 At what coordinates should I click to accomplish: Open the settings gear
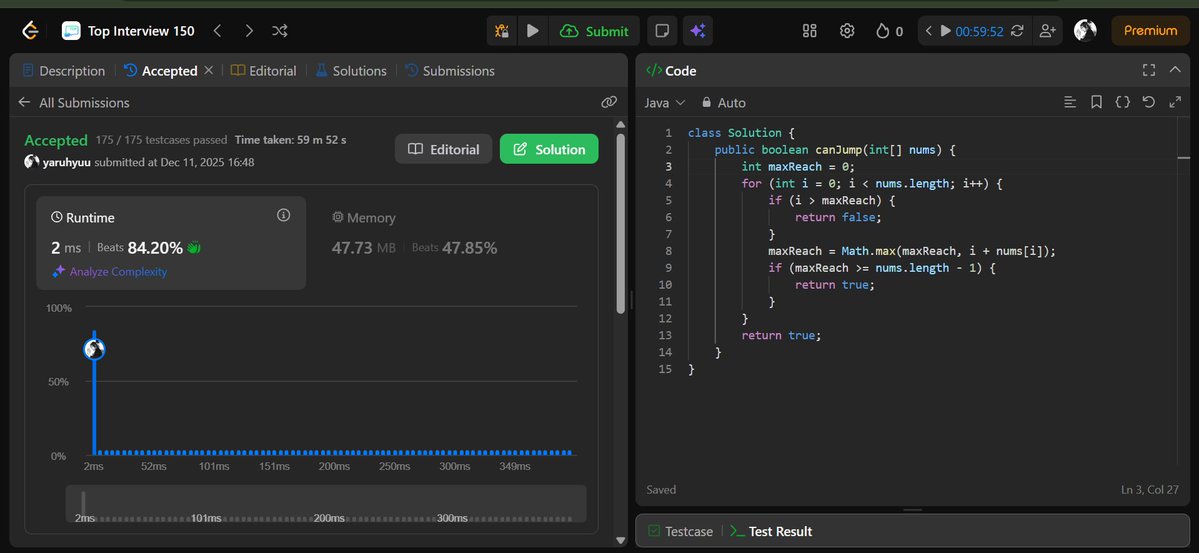(846, 31)
